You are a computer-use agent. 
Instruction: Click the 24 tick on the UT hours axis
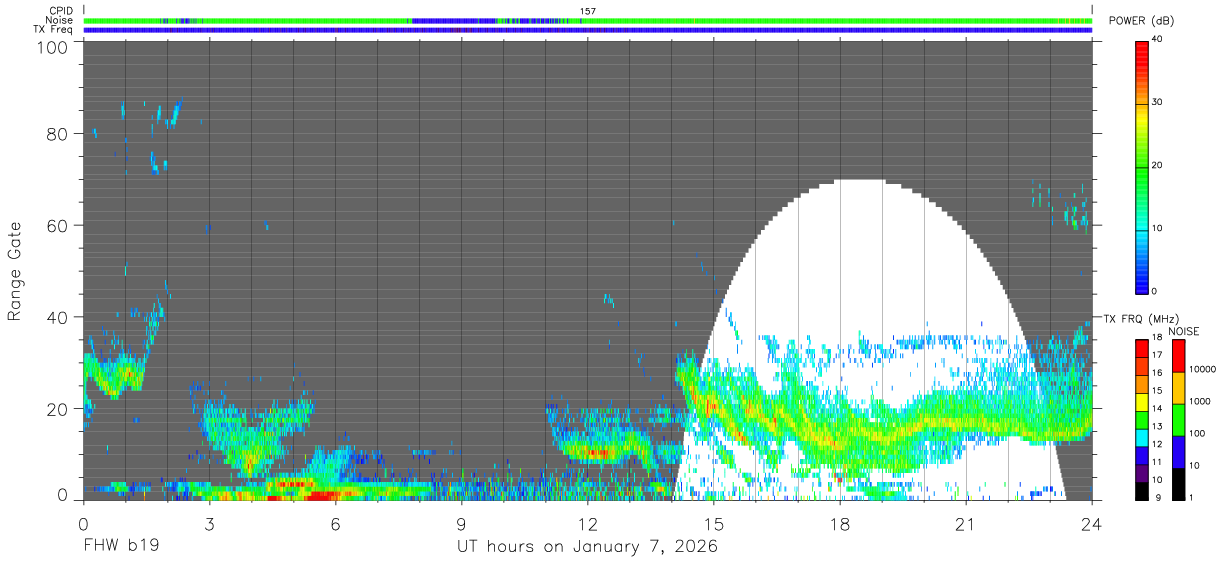pyautogui.click(x=1092, y=523)
